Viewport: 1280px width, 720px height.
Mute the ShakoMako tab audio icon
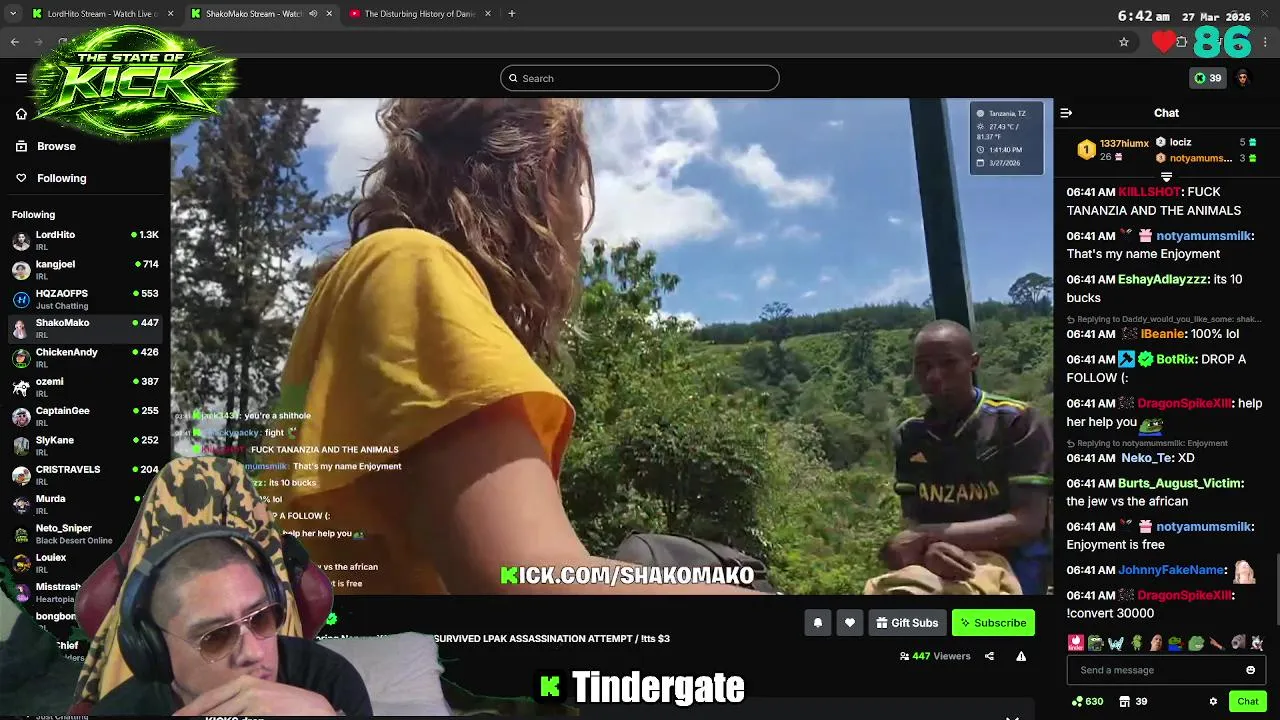(313, 14)
